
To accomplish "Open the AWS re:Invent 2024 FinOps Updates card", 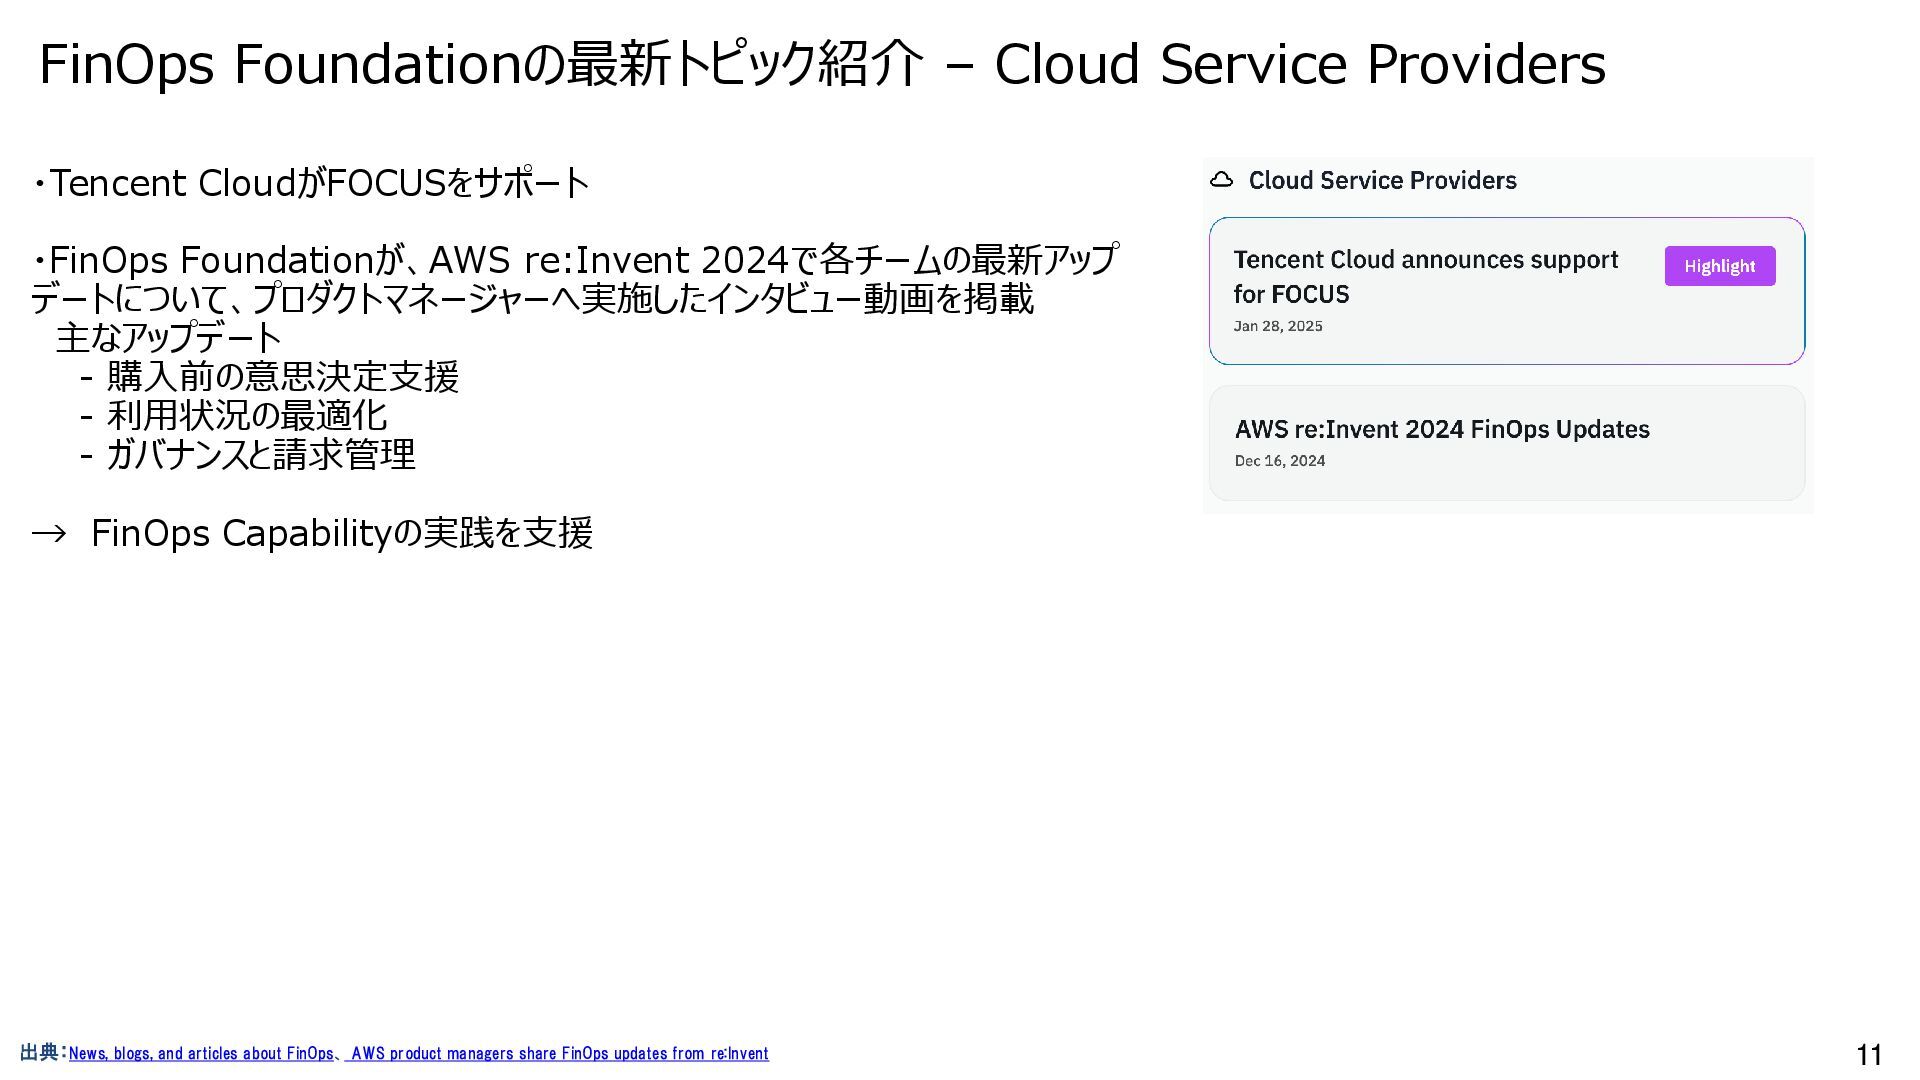I will coord(1507,443).
